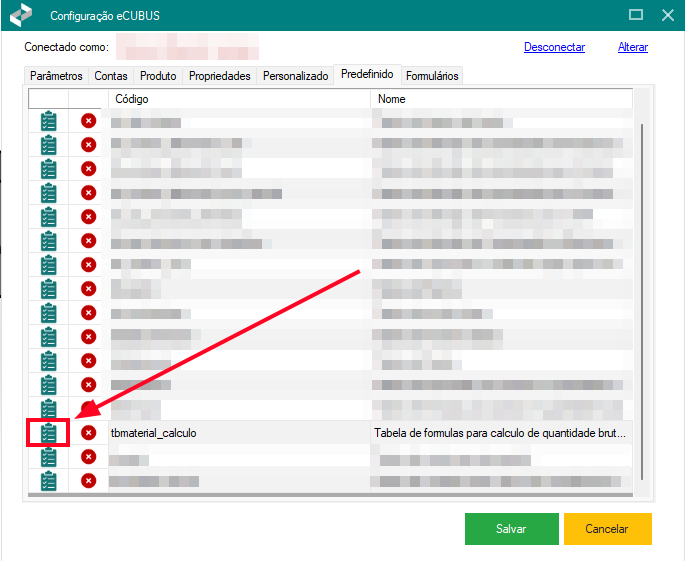Click the red delete icon in the last row

coord(88,481)
